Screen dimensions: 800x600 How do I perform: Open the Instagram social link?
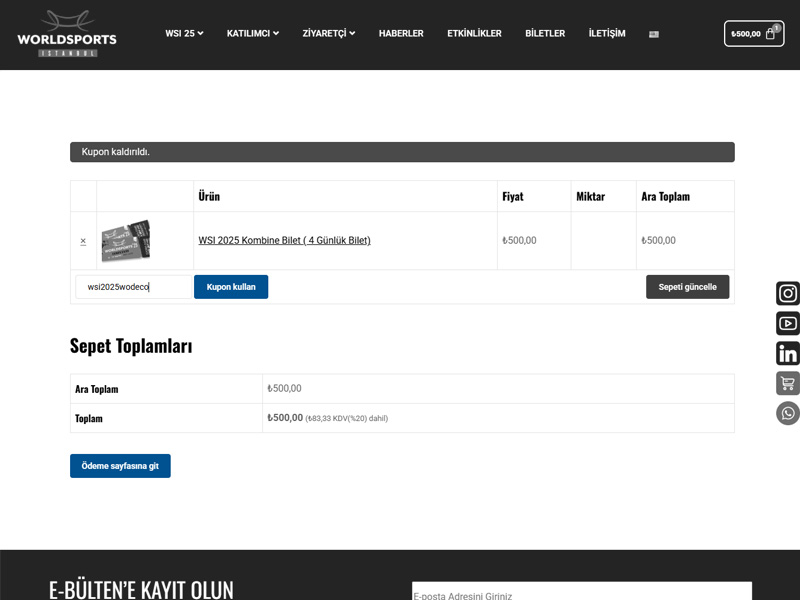click(788, 293)
